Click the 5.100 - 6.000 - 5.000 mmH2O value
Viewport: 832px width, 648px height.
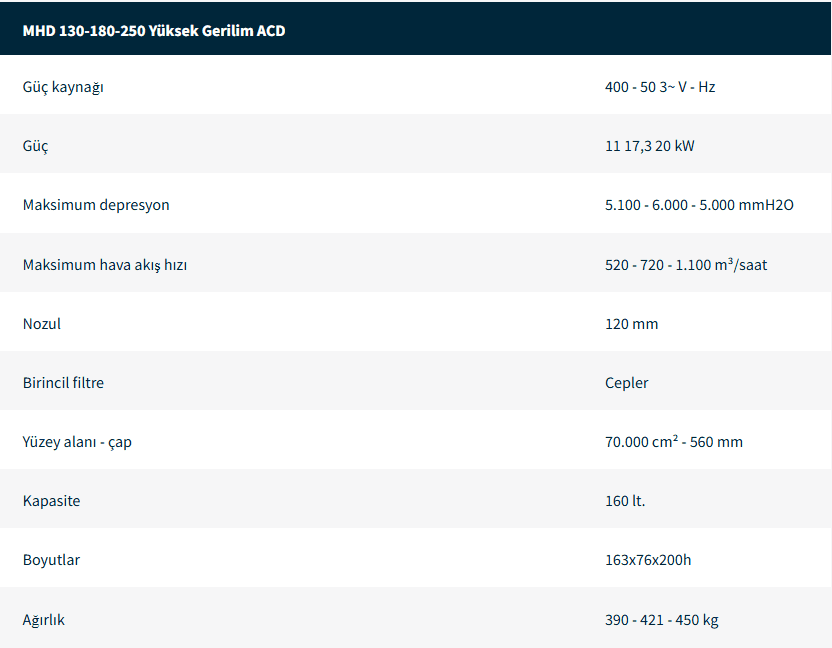[699, 205]
